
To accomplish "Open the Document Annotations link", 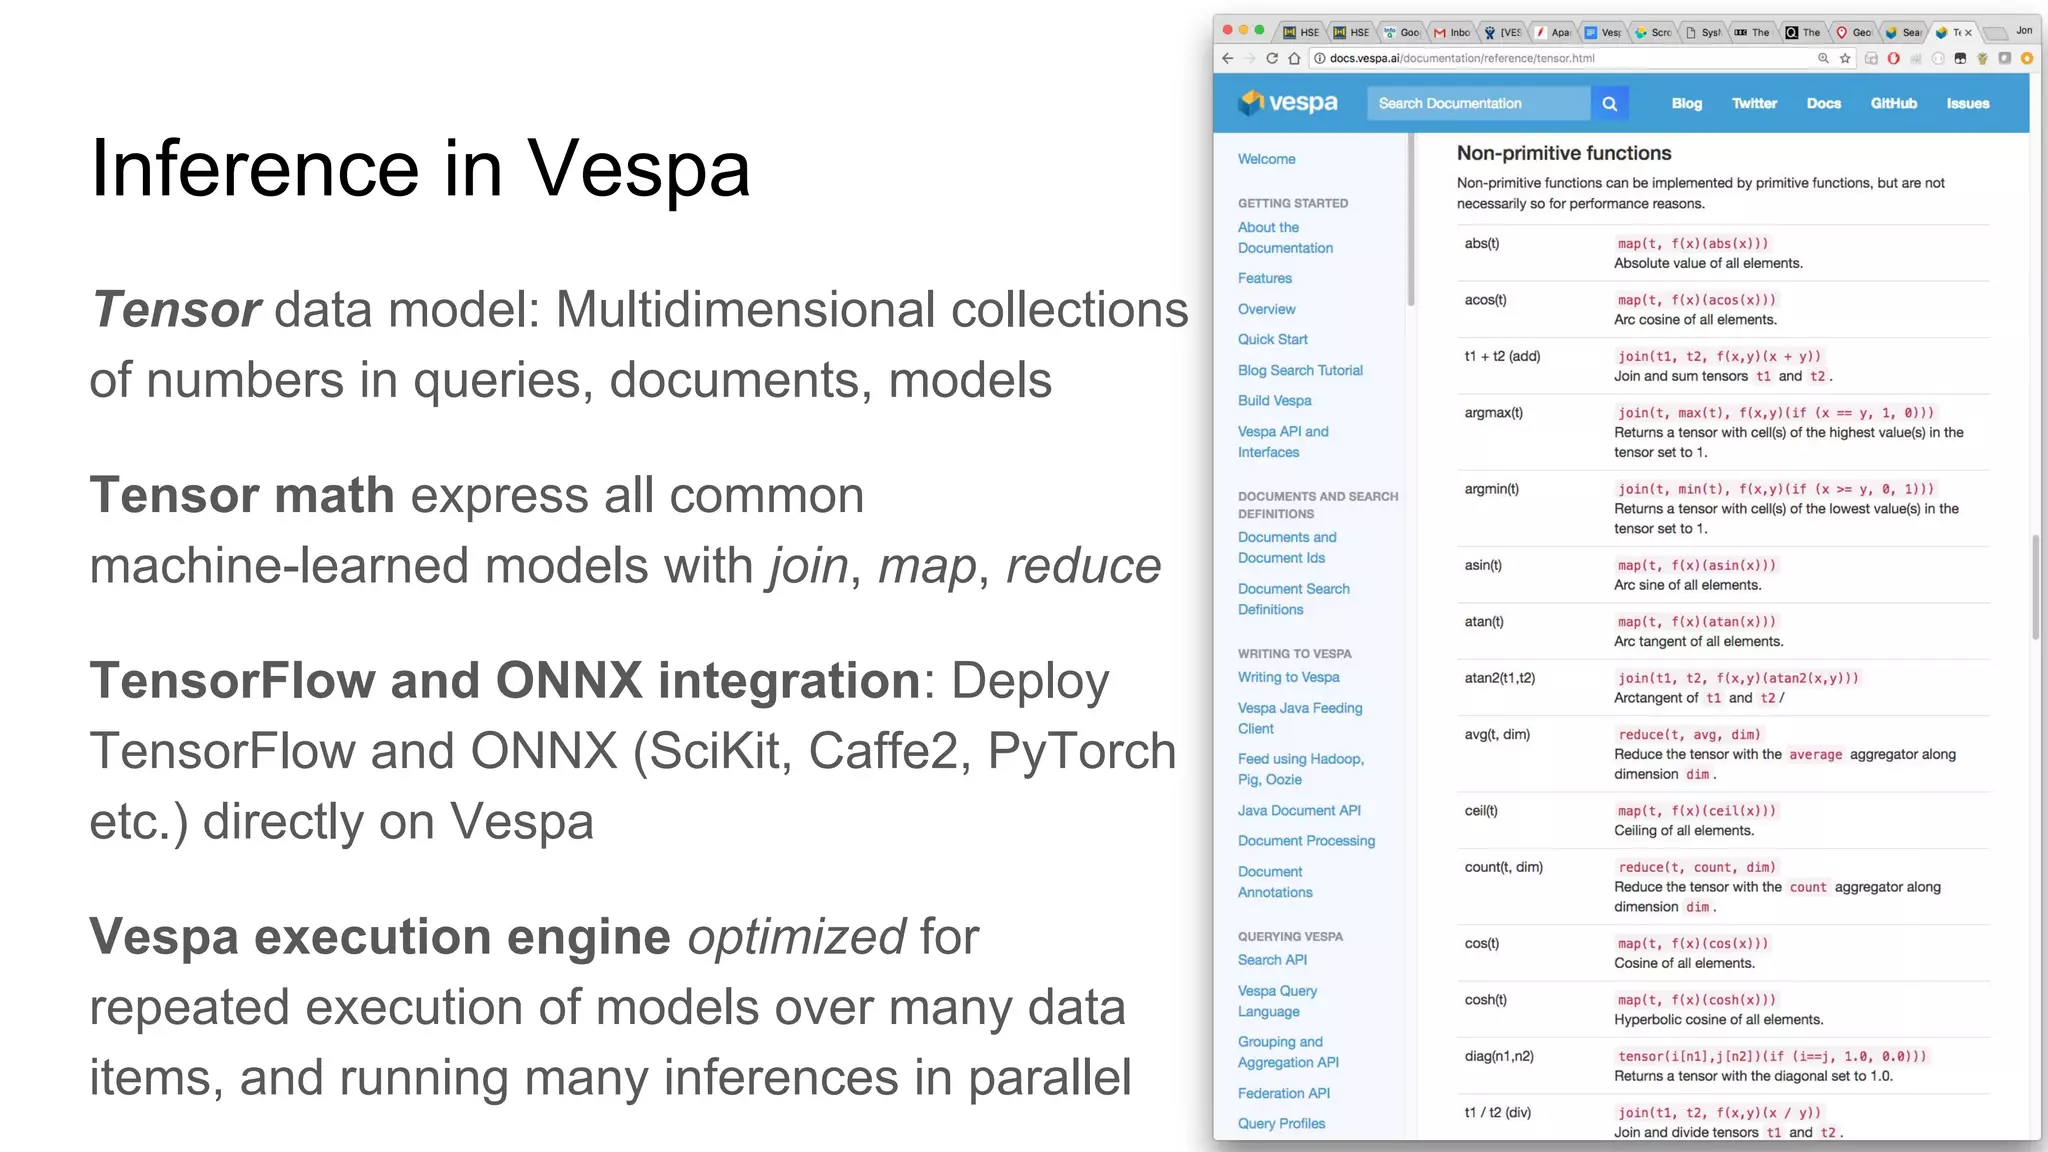I will 1275,882.
